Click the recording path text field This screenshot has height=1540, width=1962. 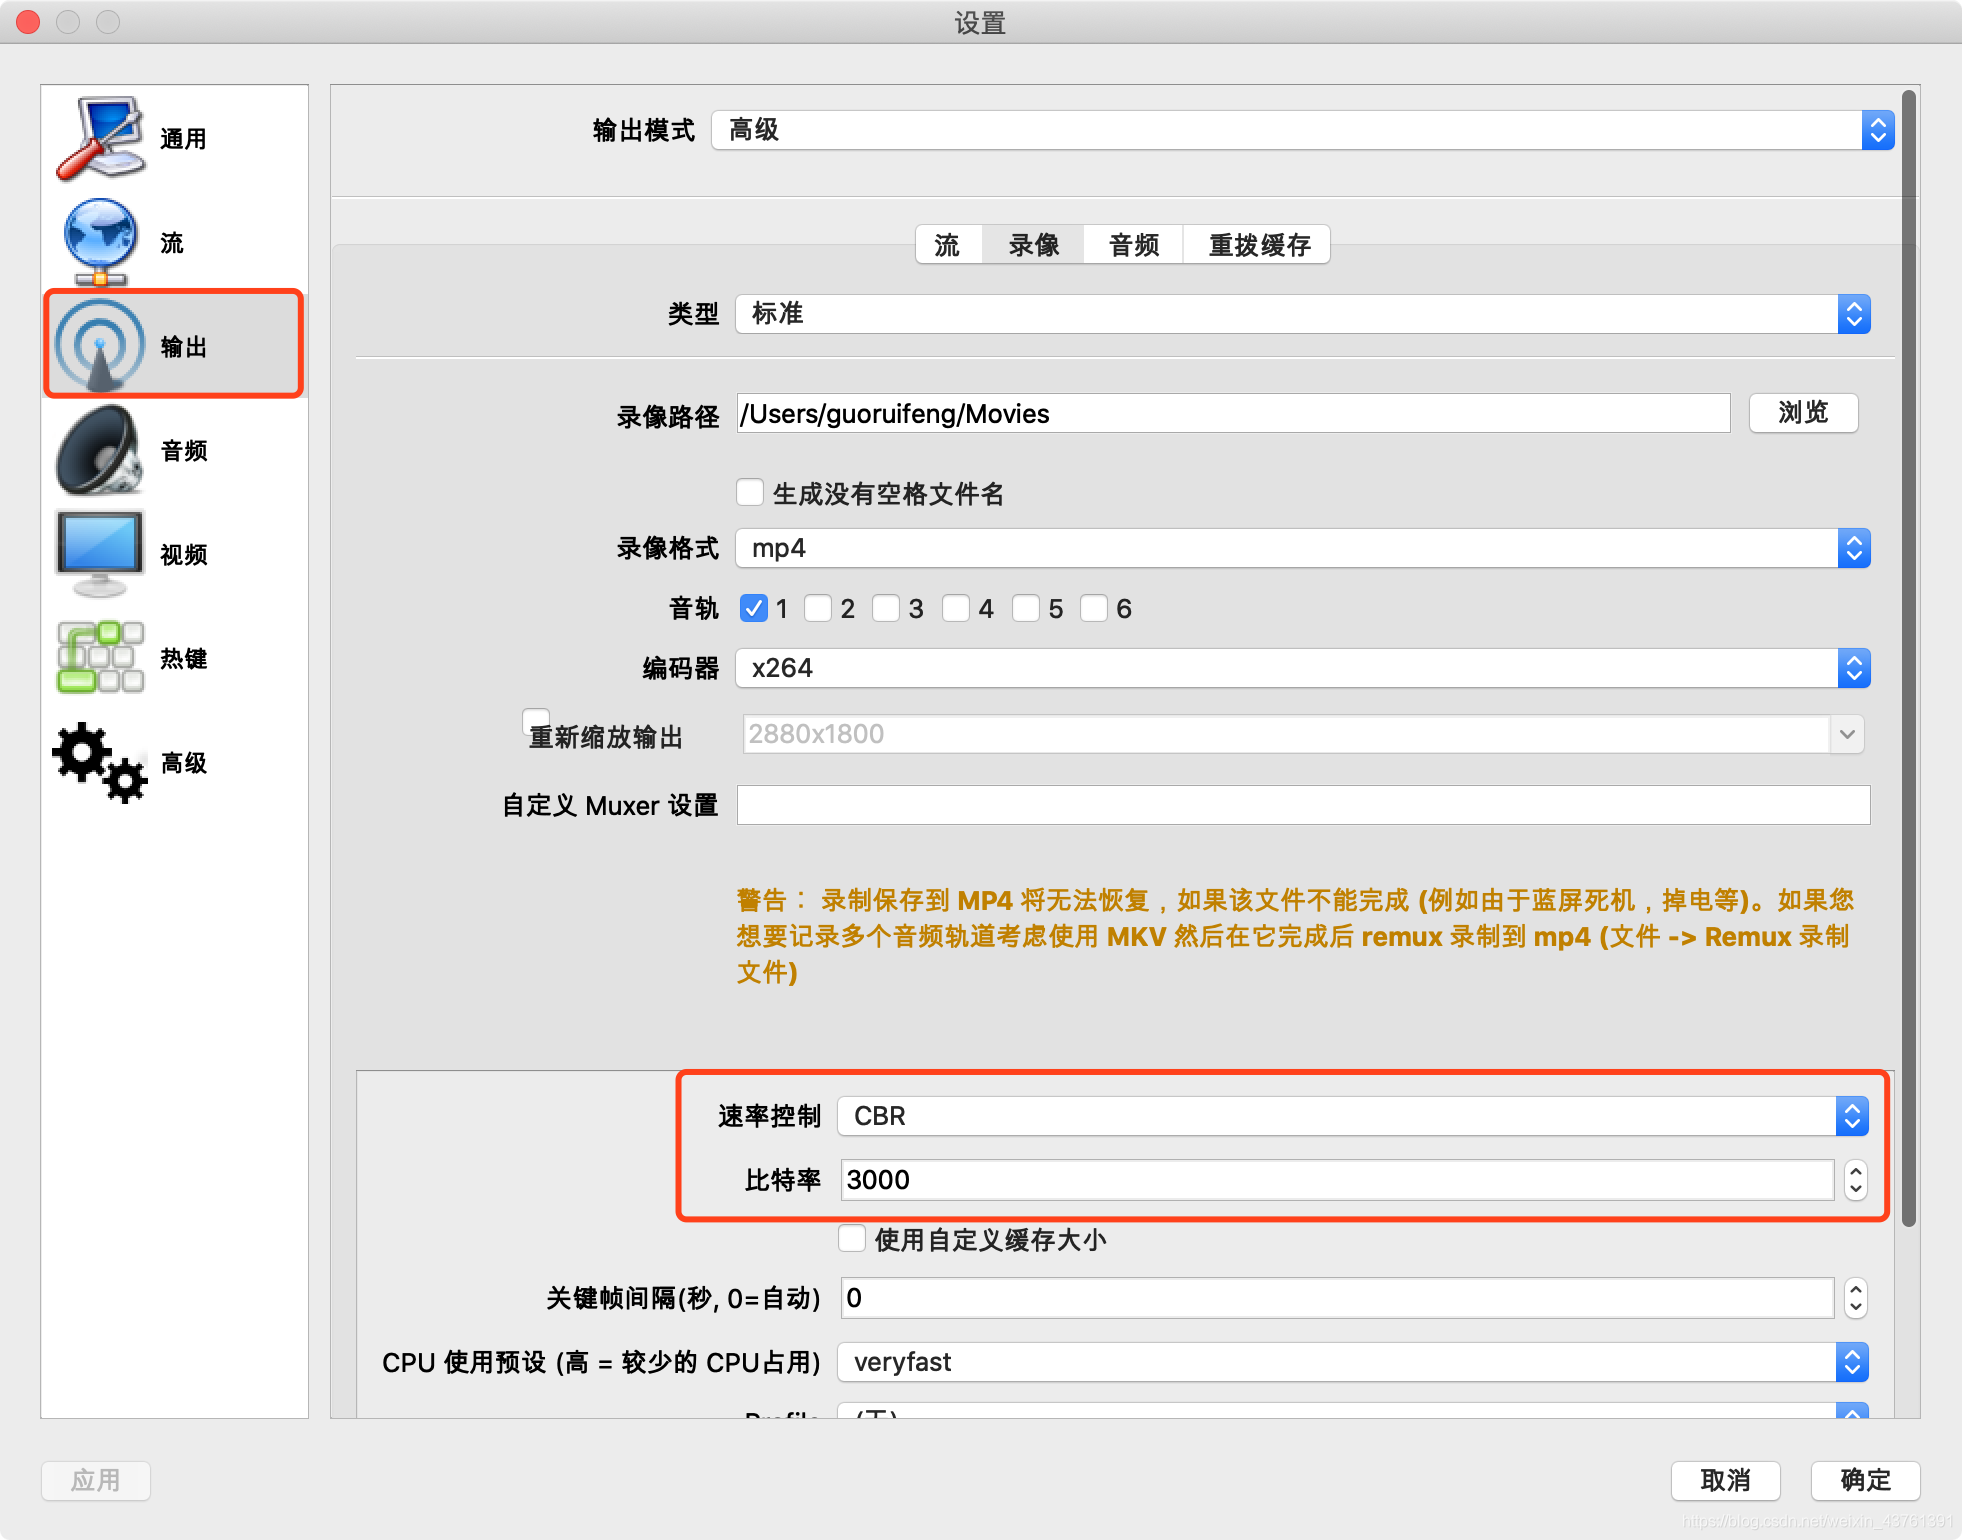1232,414
